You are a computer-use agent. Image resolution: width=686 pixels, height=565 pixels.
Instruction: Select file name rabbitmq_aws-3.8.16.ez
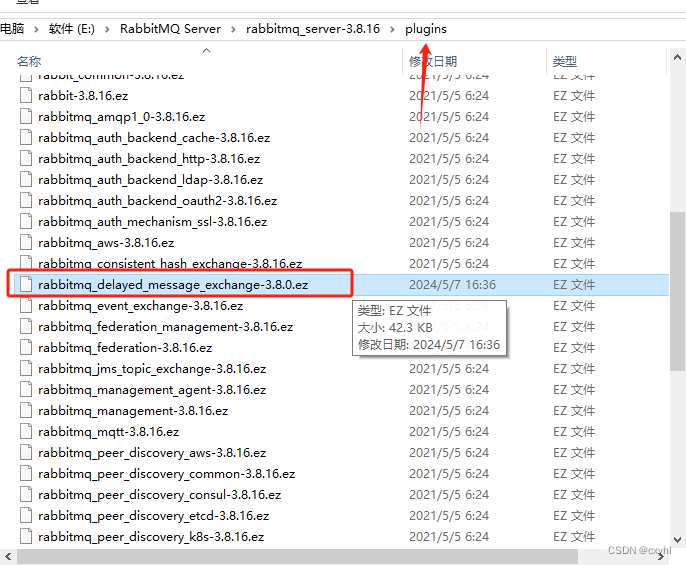[x=106, y=242]
